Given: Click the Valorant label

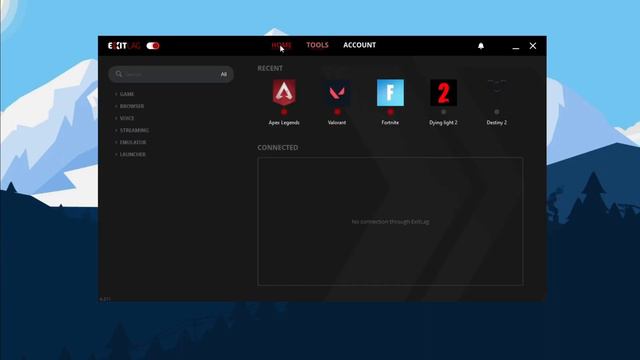Looking at the screenshot, I should 337,122.
